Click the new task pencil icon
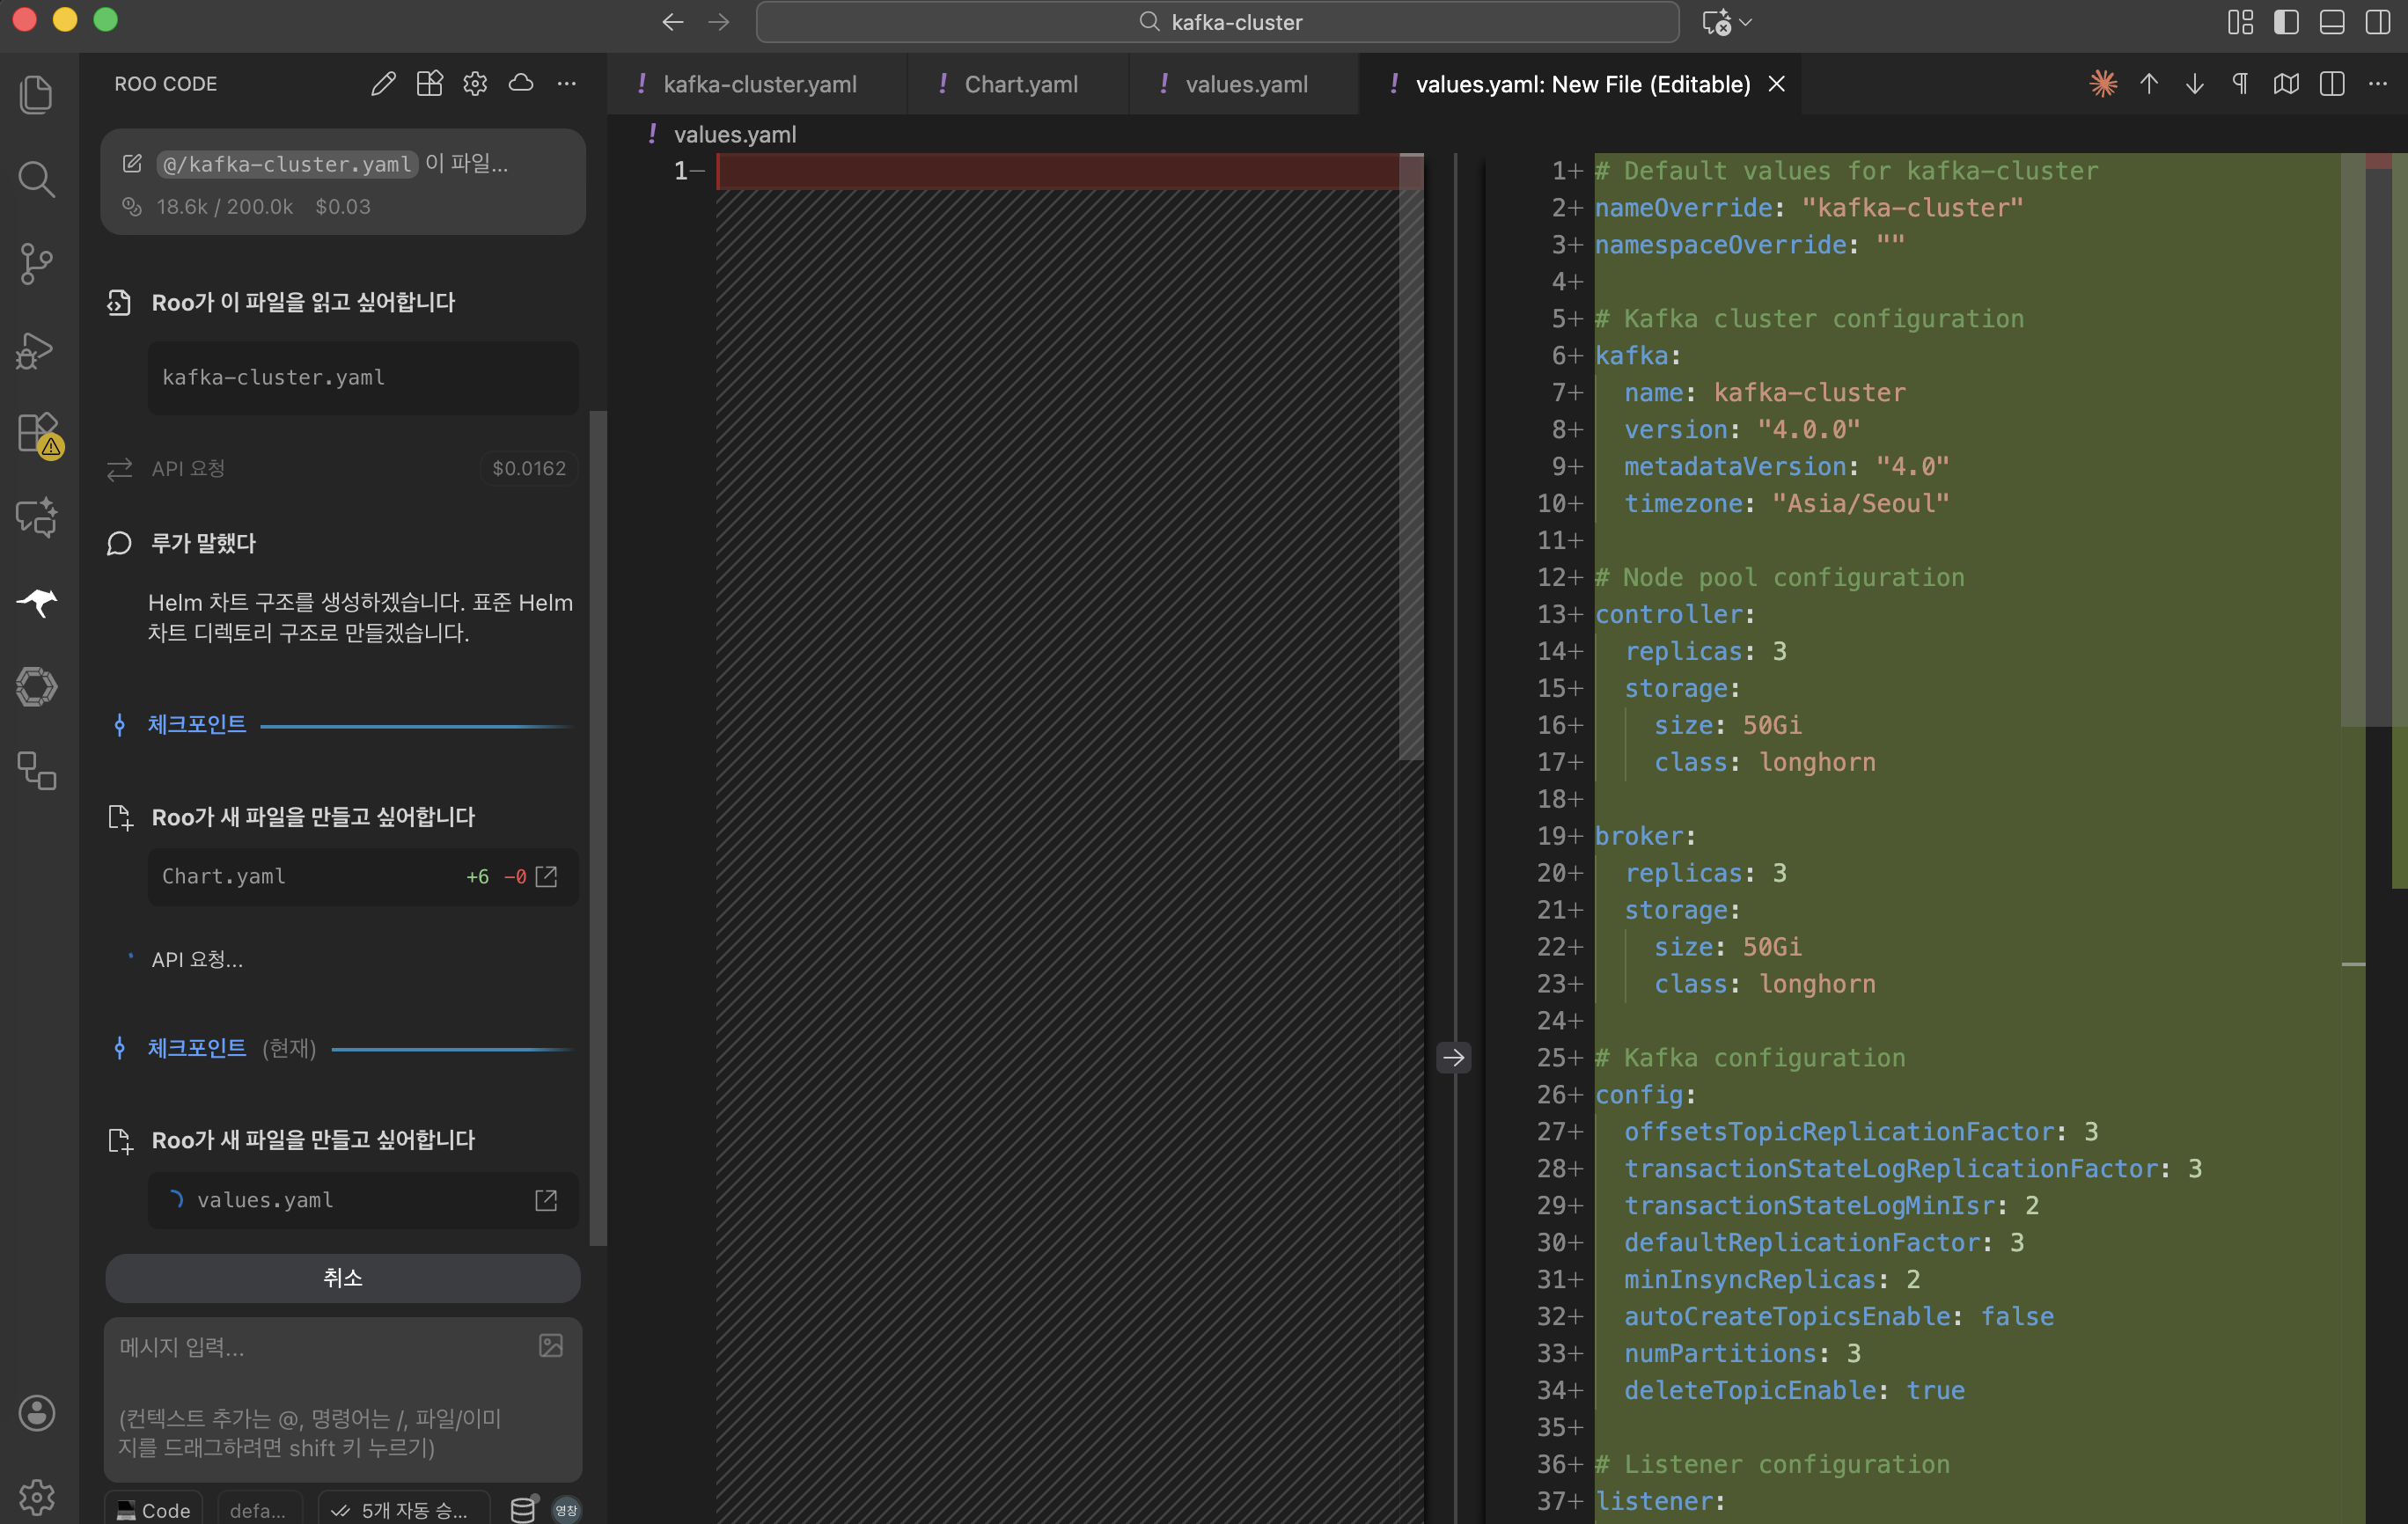Image resolution: width=2408 pixels, height=1524 pixels. coord(383,84)
